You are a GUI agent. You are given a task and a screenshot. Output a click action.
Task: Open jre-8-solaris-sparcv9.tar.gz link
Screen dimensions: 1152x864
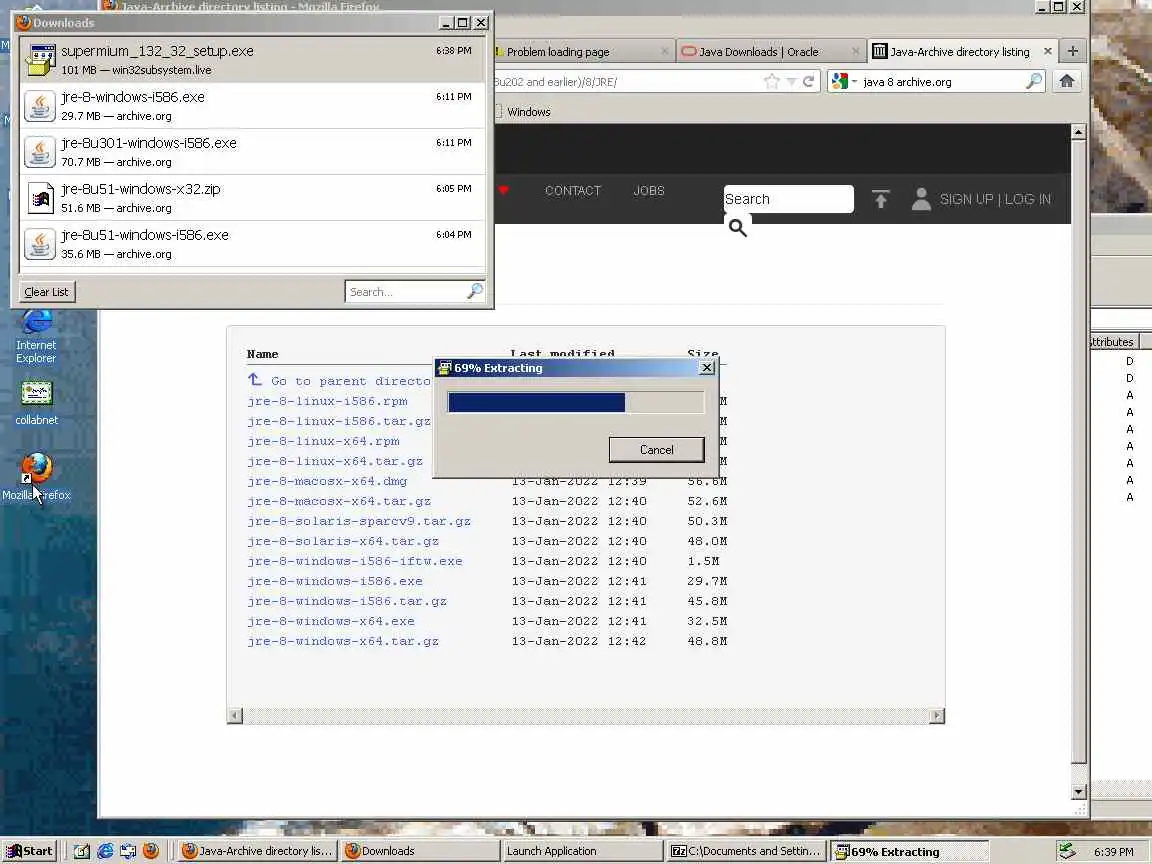tap(359, 521)
